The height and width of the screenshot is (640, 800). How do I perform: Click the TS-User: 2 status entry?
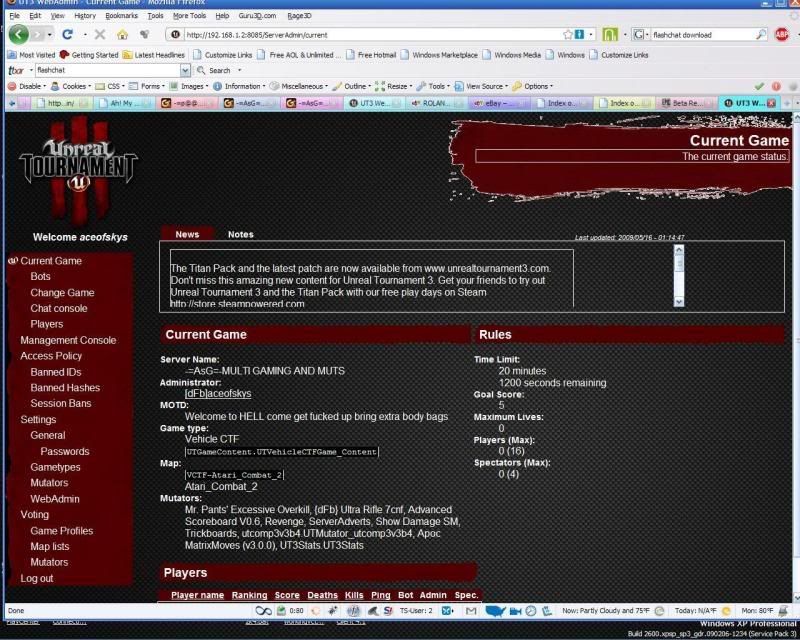click(x=416, y=610)
